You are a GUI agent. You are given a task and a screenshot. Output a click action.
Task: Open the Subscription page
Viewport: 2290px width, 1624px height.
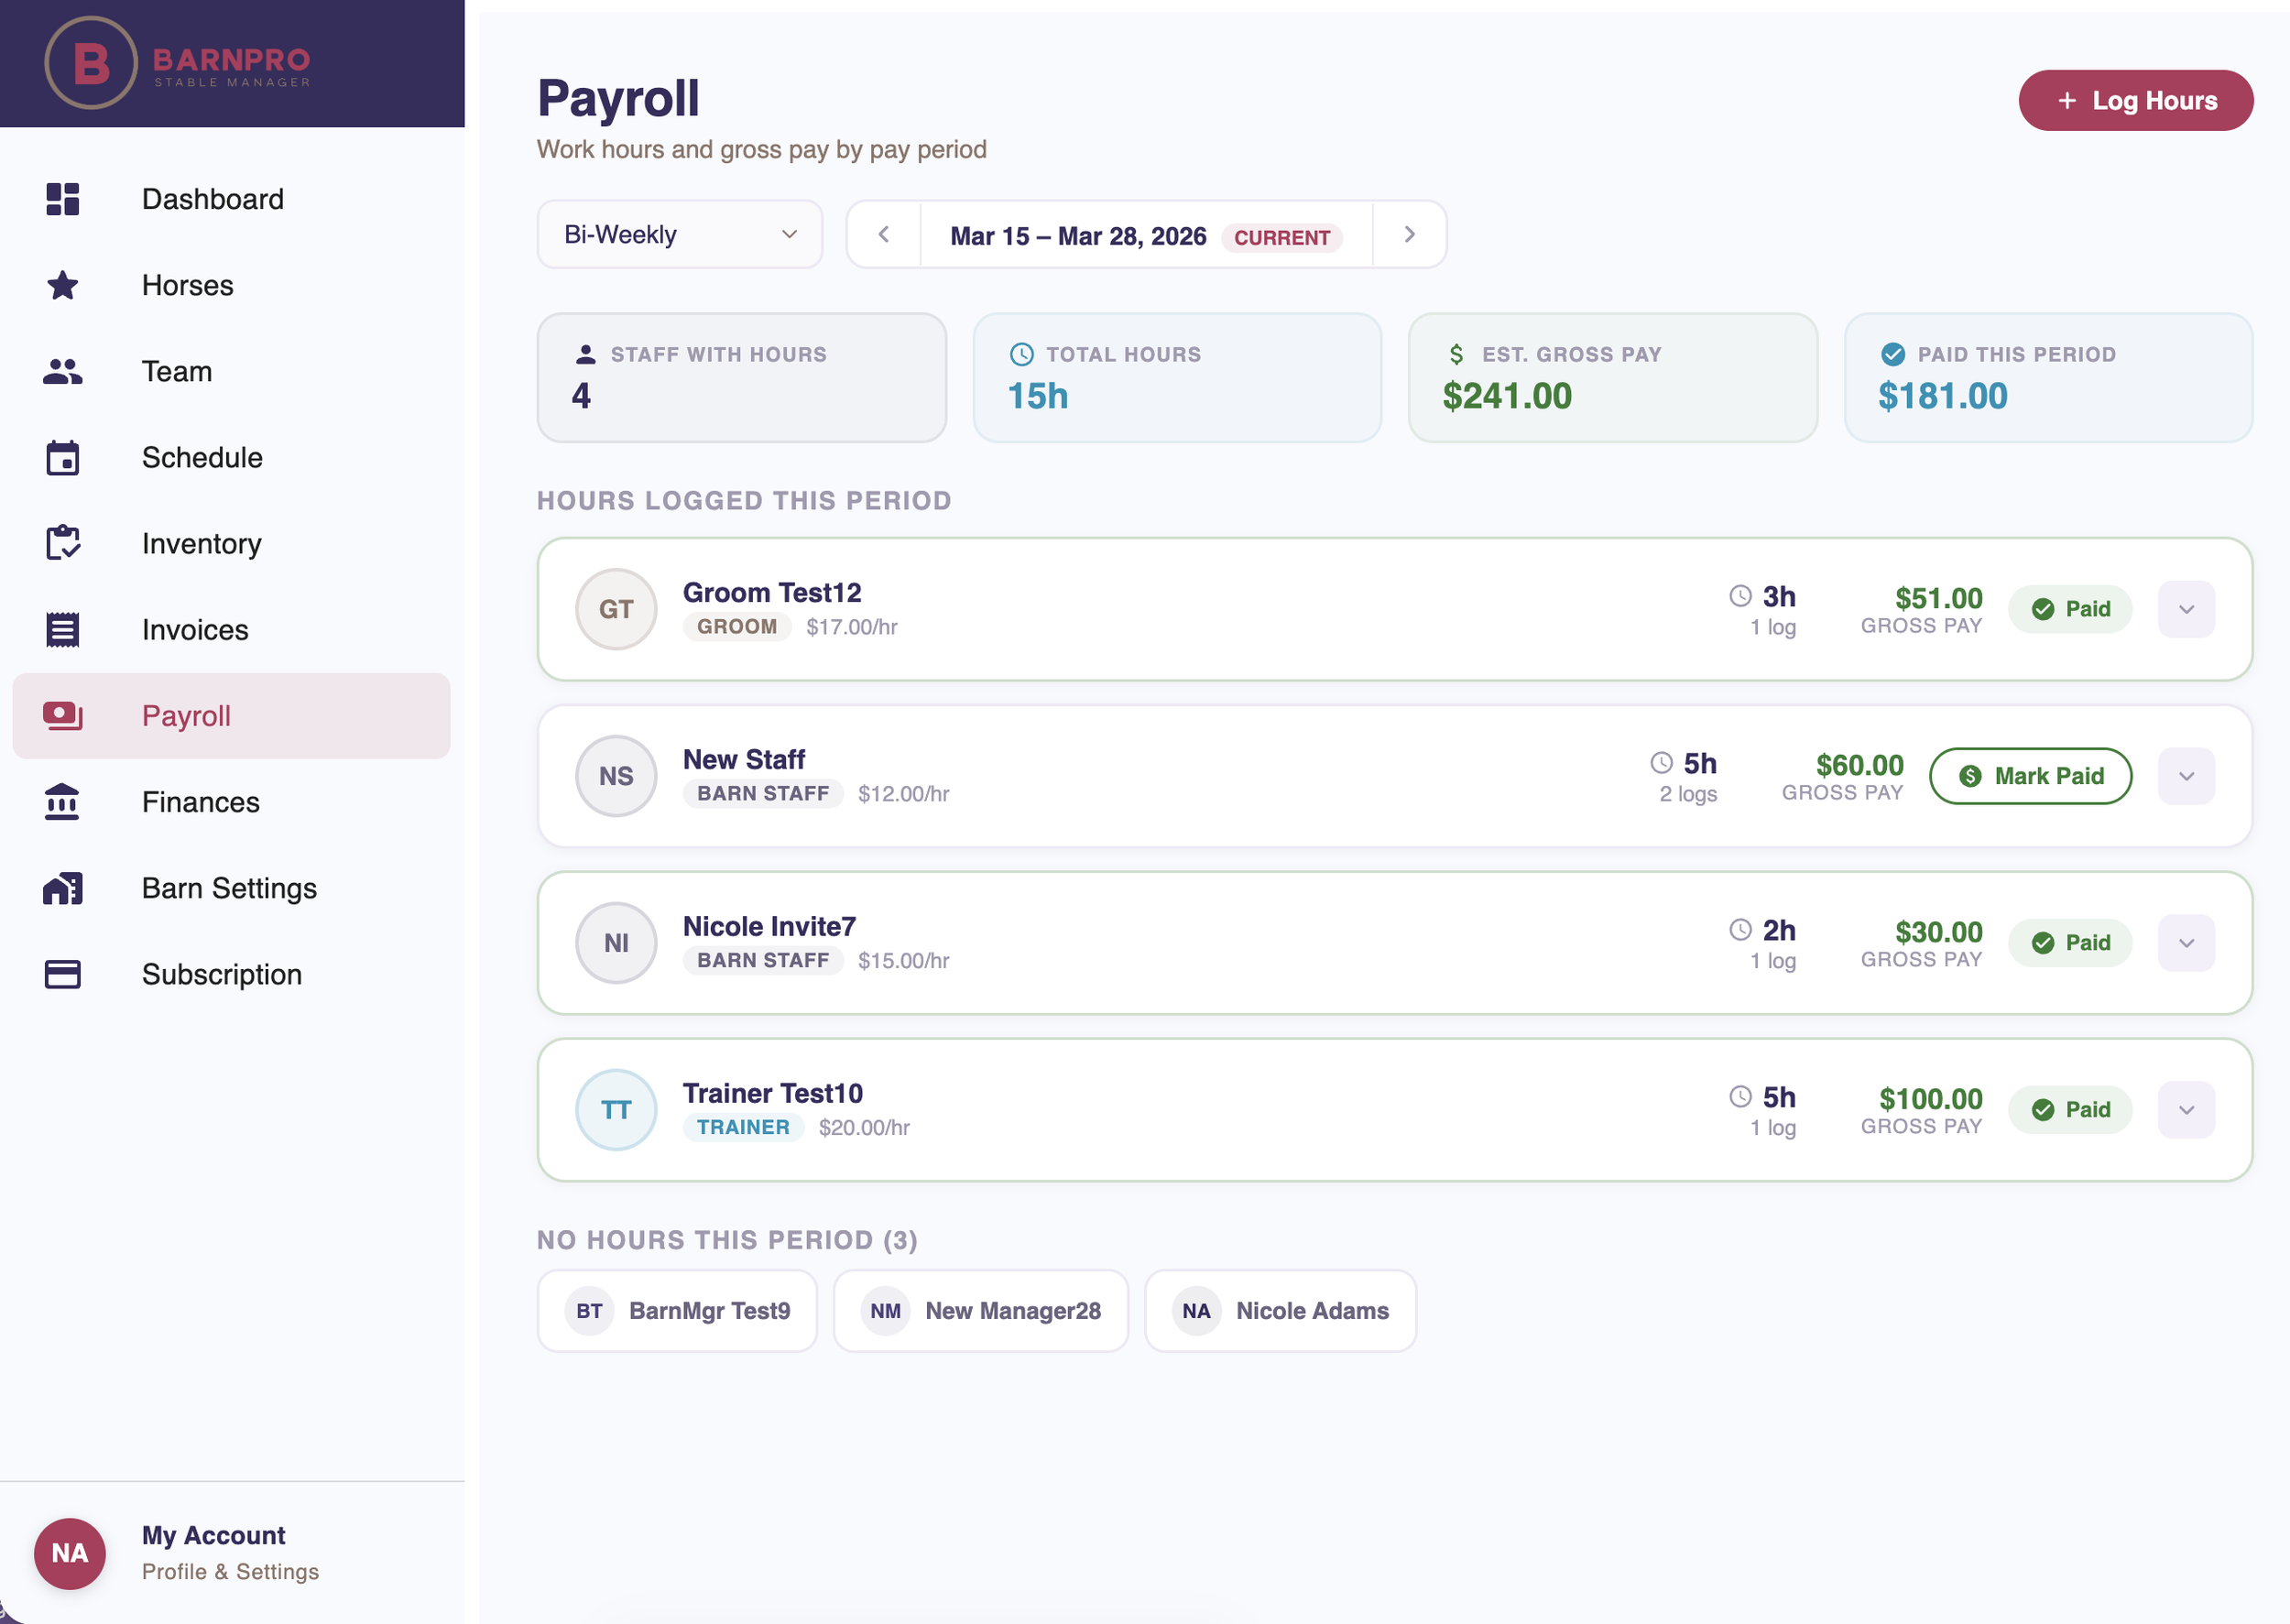[x=221, y=974]
